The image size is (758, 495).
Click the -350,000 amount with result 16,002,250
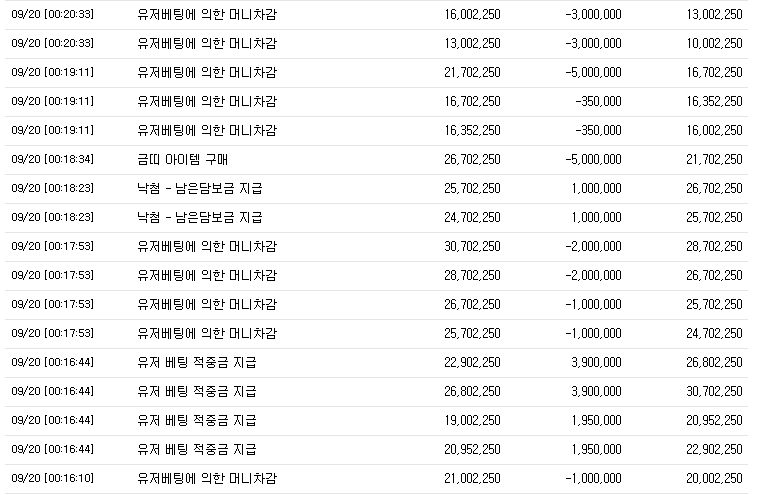pos(598,131)
